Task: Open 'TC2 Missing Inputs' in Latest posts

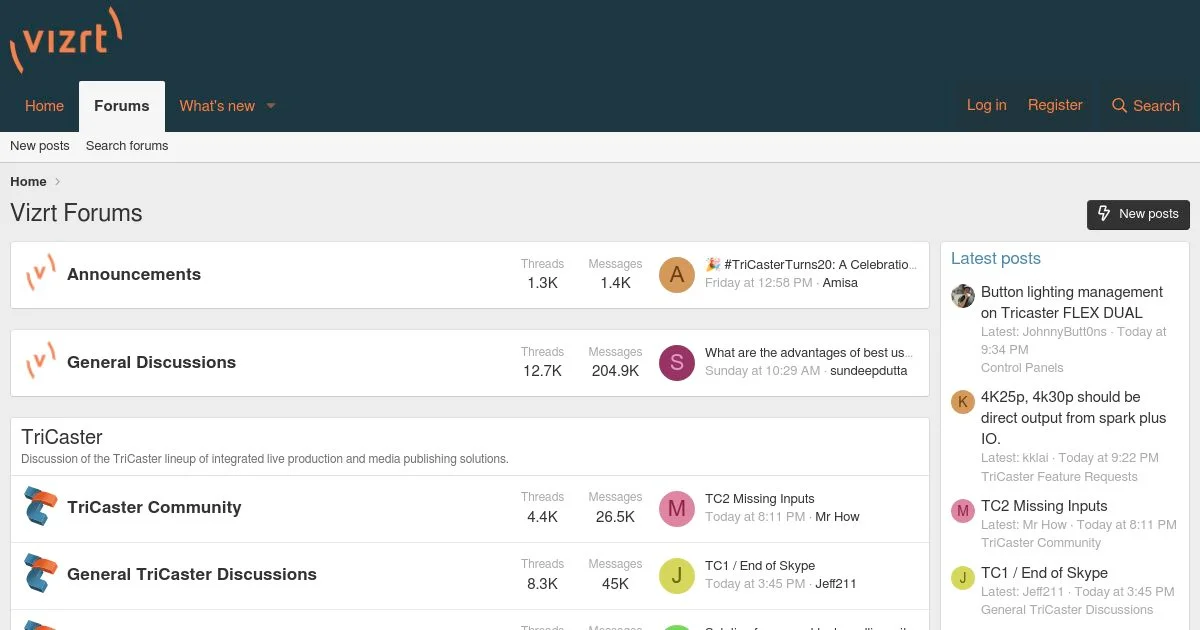Action: click(1044, 506)
